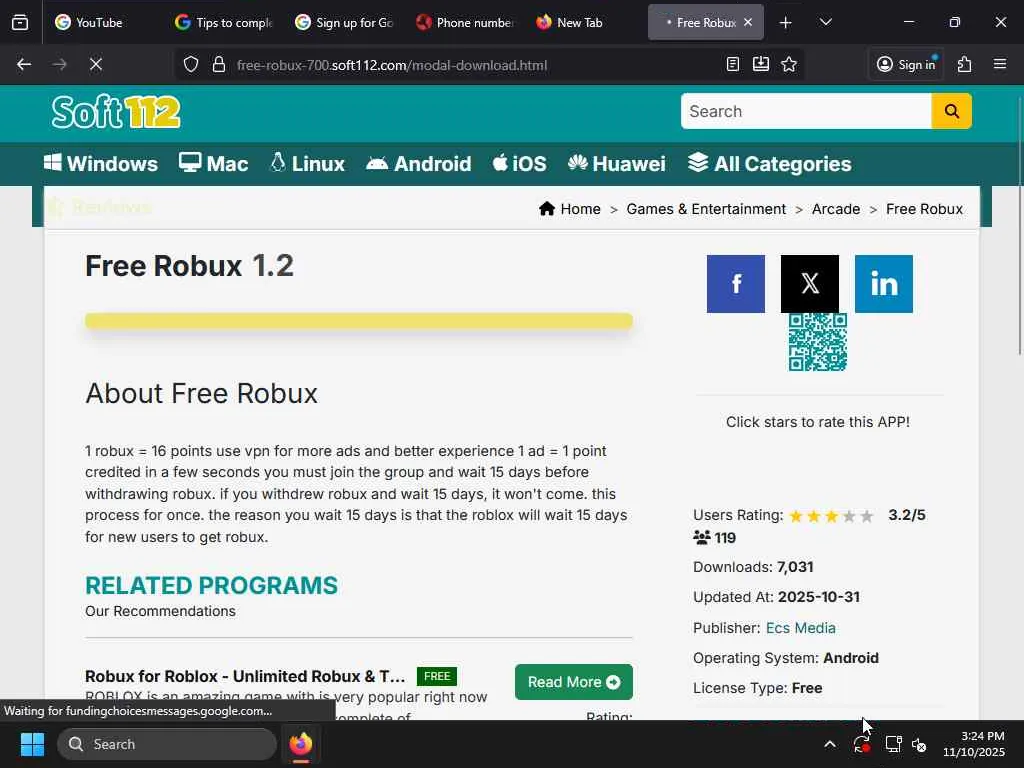The image size is (1024, 768).
Task: Toggle reader view icon
Action: click(733, 64)
